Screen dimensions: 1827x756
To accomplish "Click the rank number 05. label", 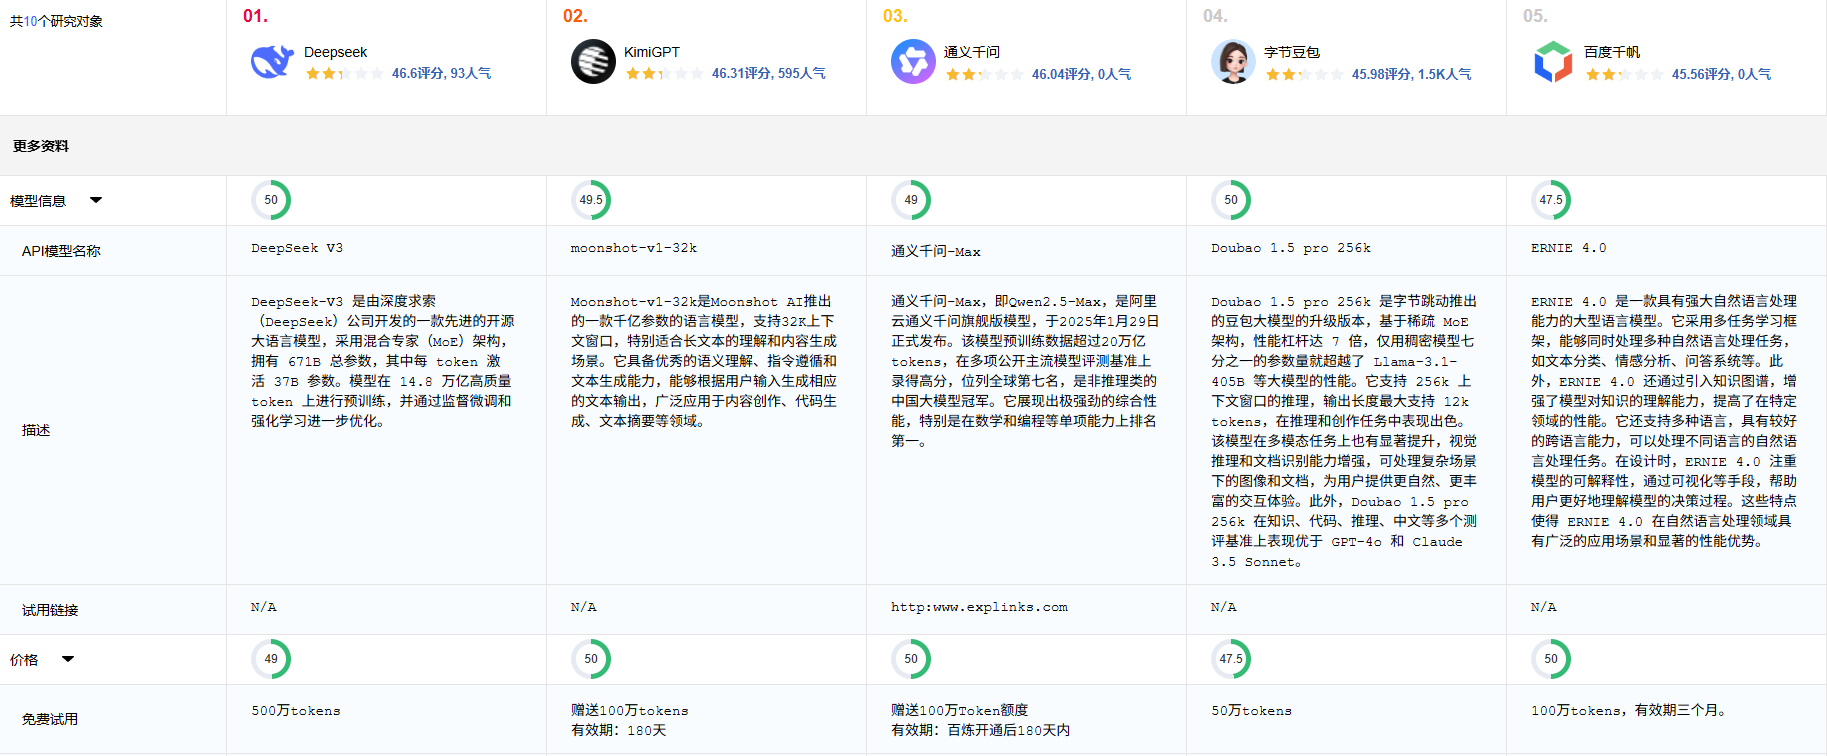I will (x=1536, y=16).
